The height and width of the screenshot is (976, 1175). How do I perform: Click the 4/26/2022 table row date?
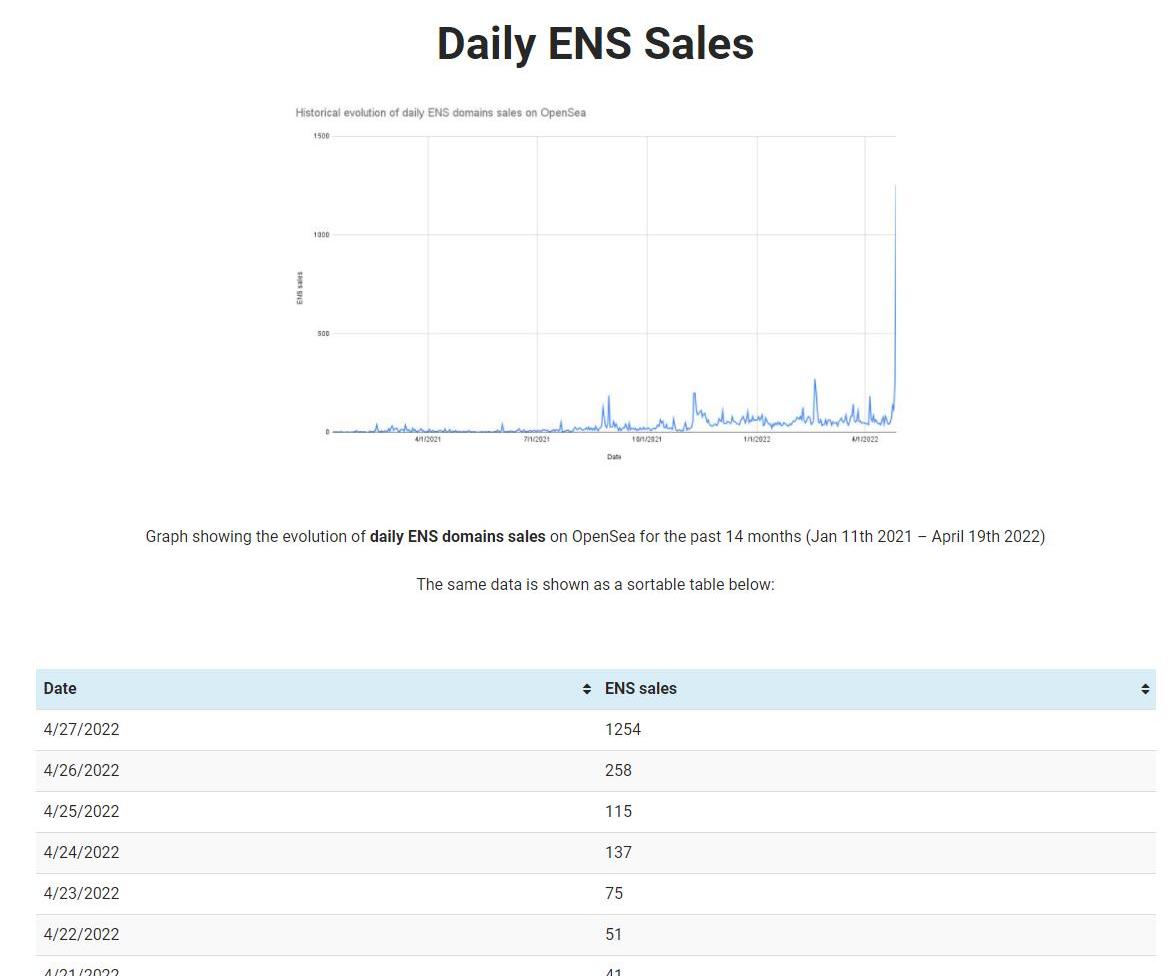pos(82,771)
